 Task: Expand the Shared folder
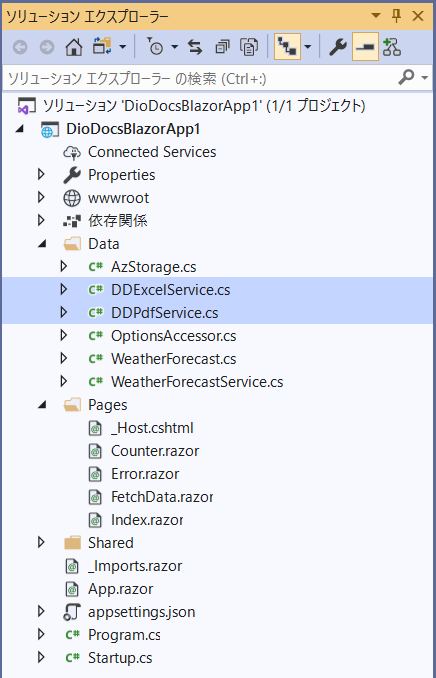pyautogui.click(x=42, y=542)
